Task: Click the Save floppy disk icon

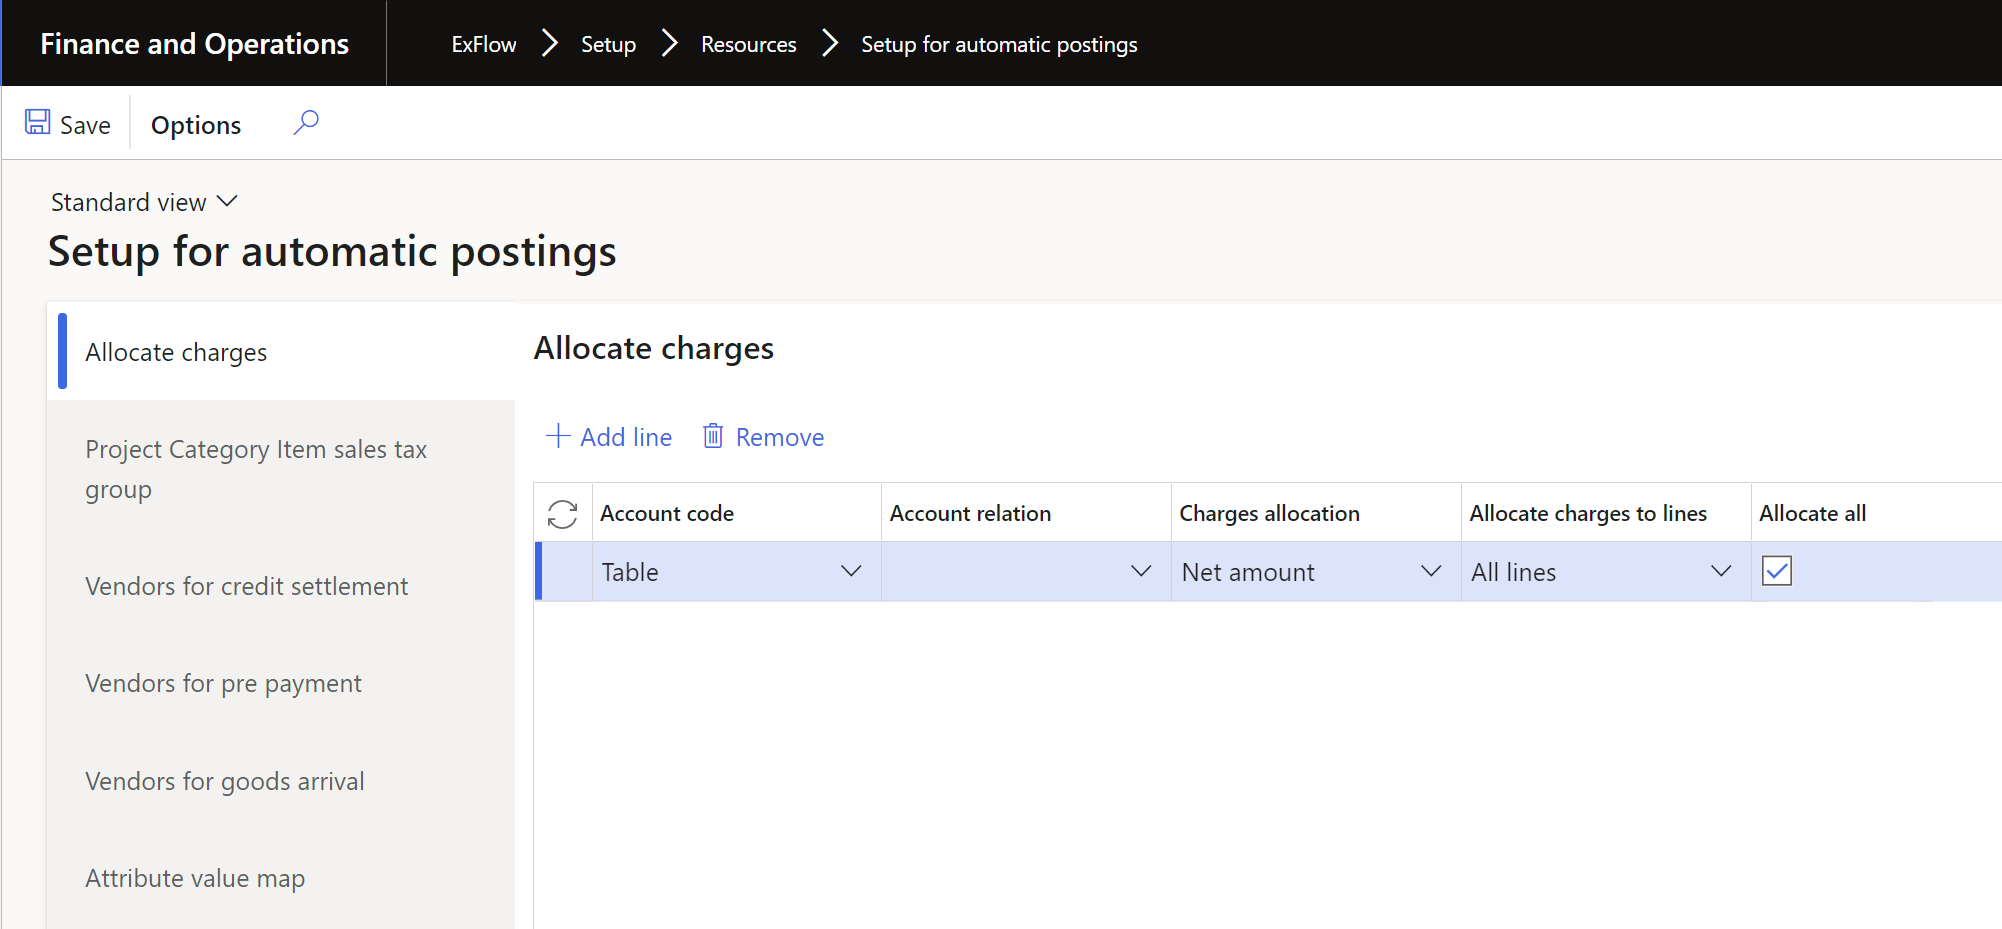Action: click(38, 122)
